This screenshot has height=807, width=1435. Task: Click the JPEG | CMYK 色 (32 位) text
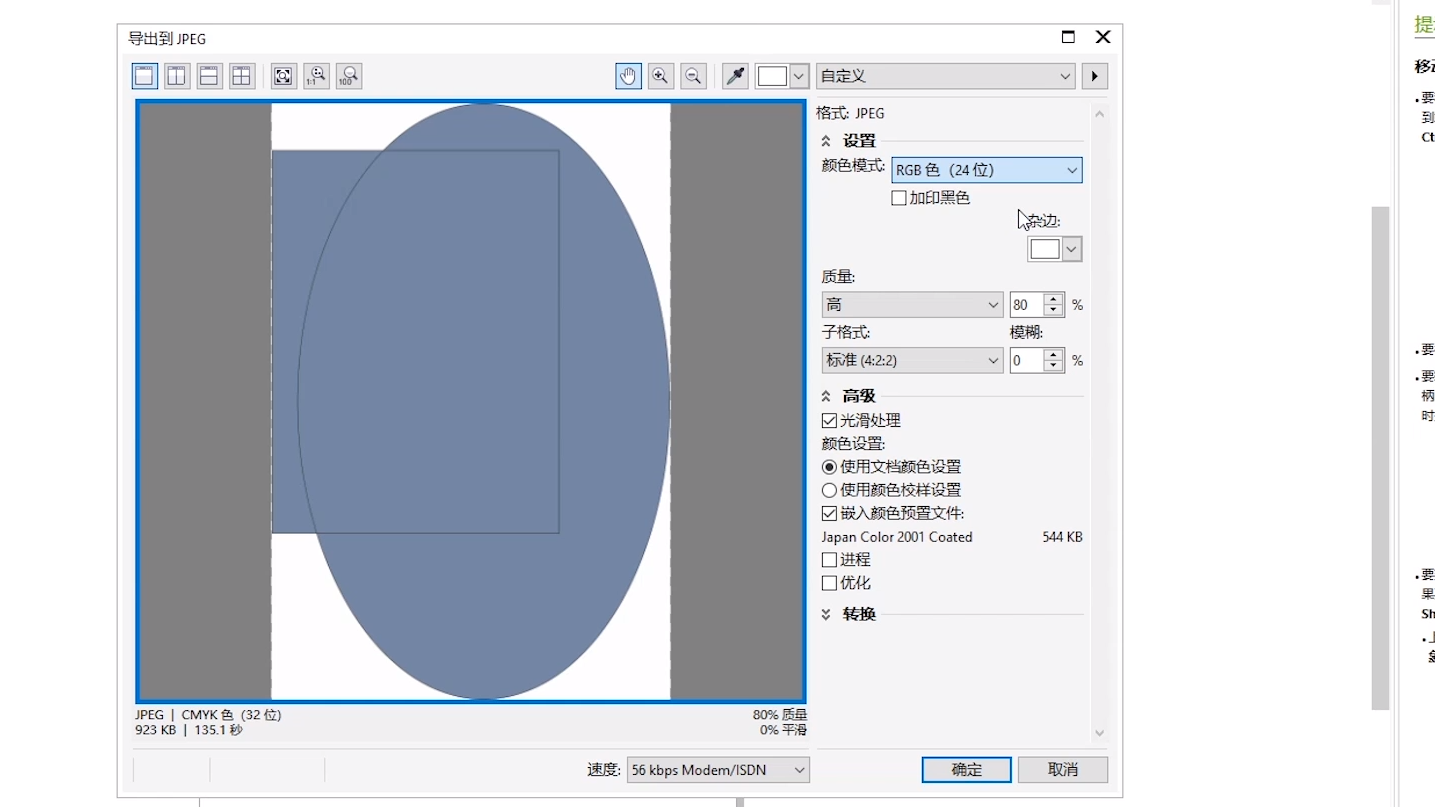pos(208,715)
